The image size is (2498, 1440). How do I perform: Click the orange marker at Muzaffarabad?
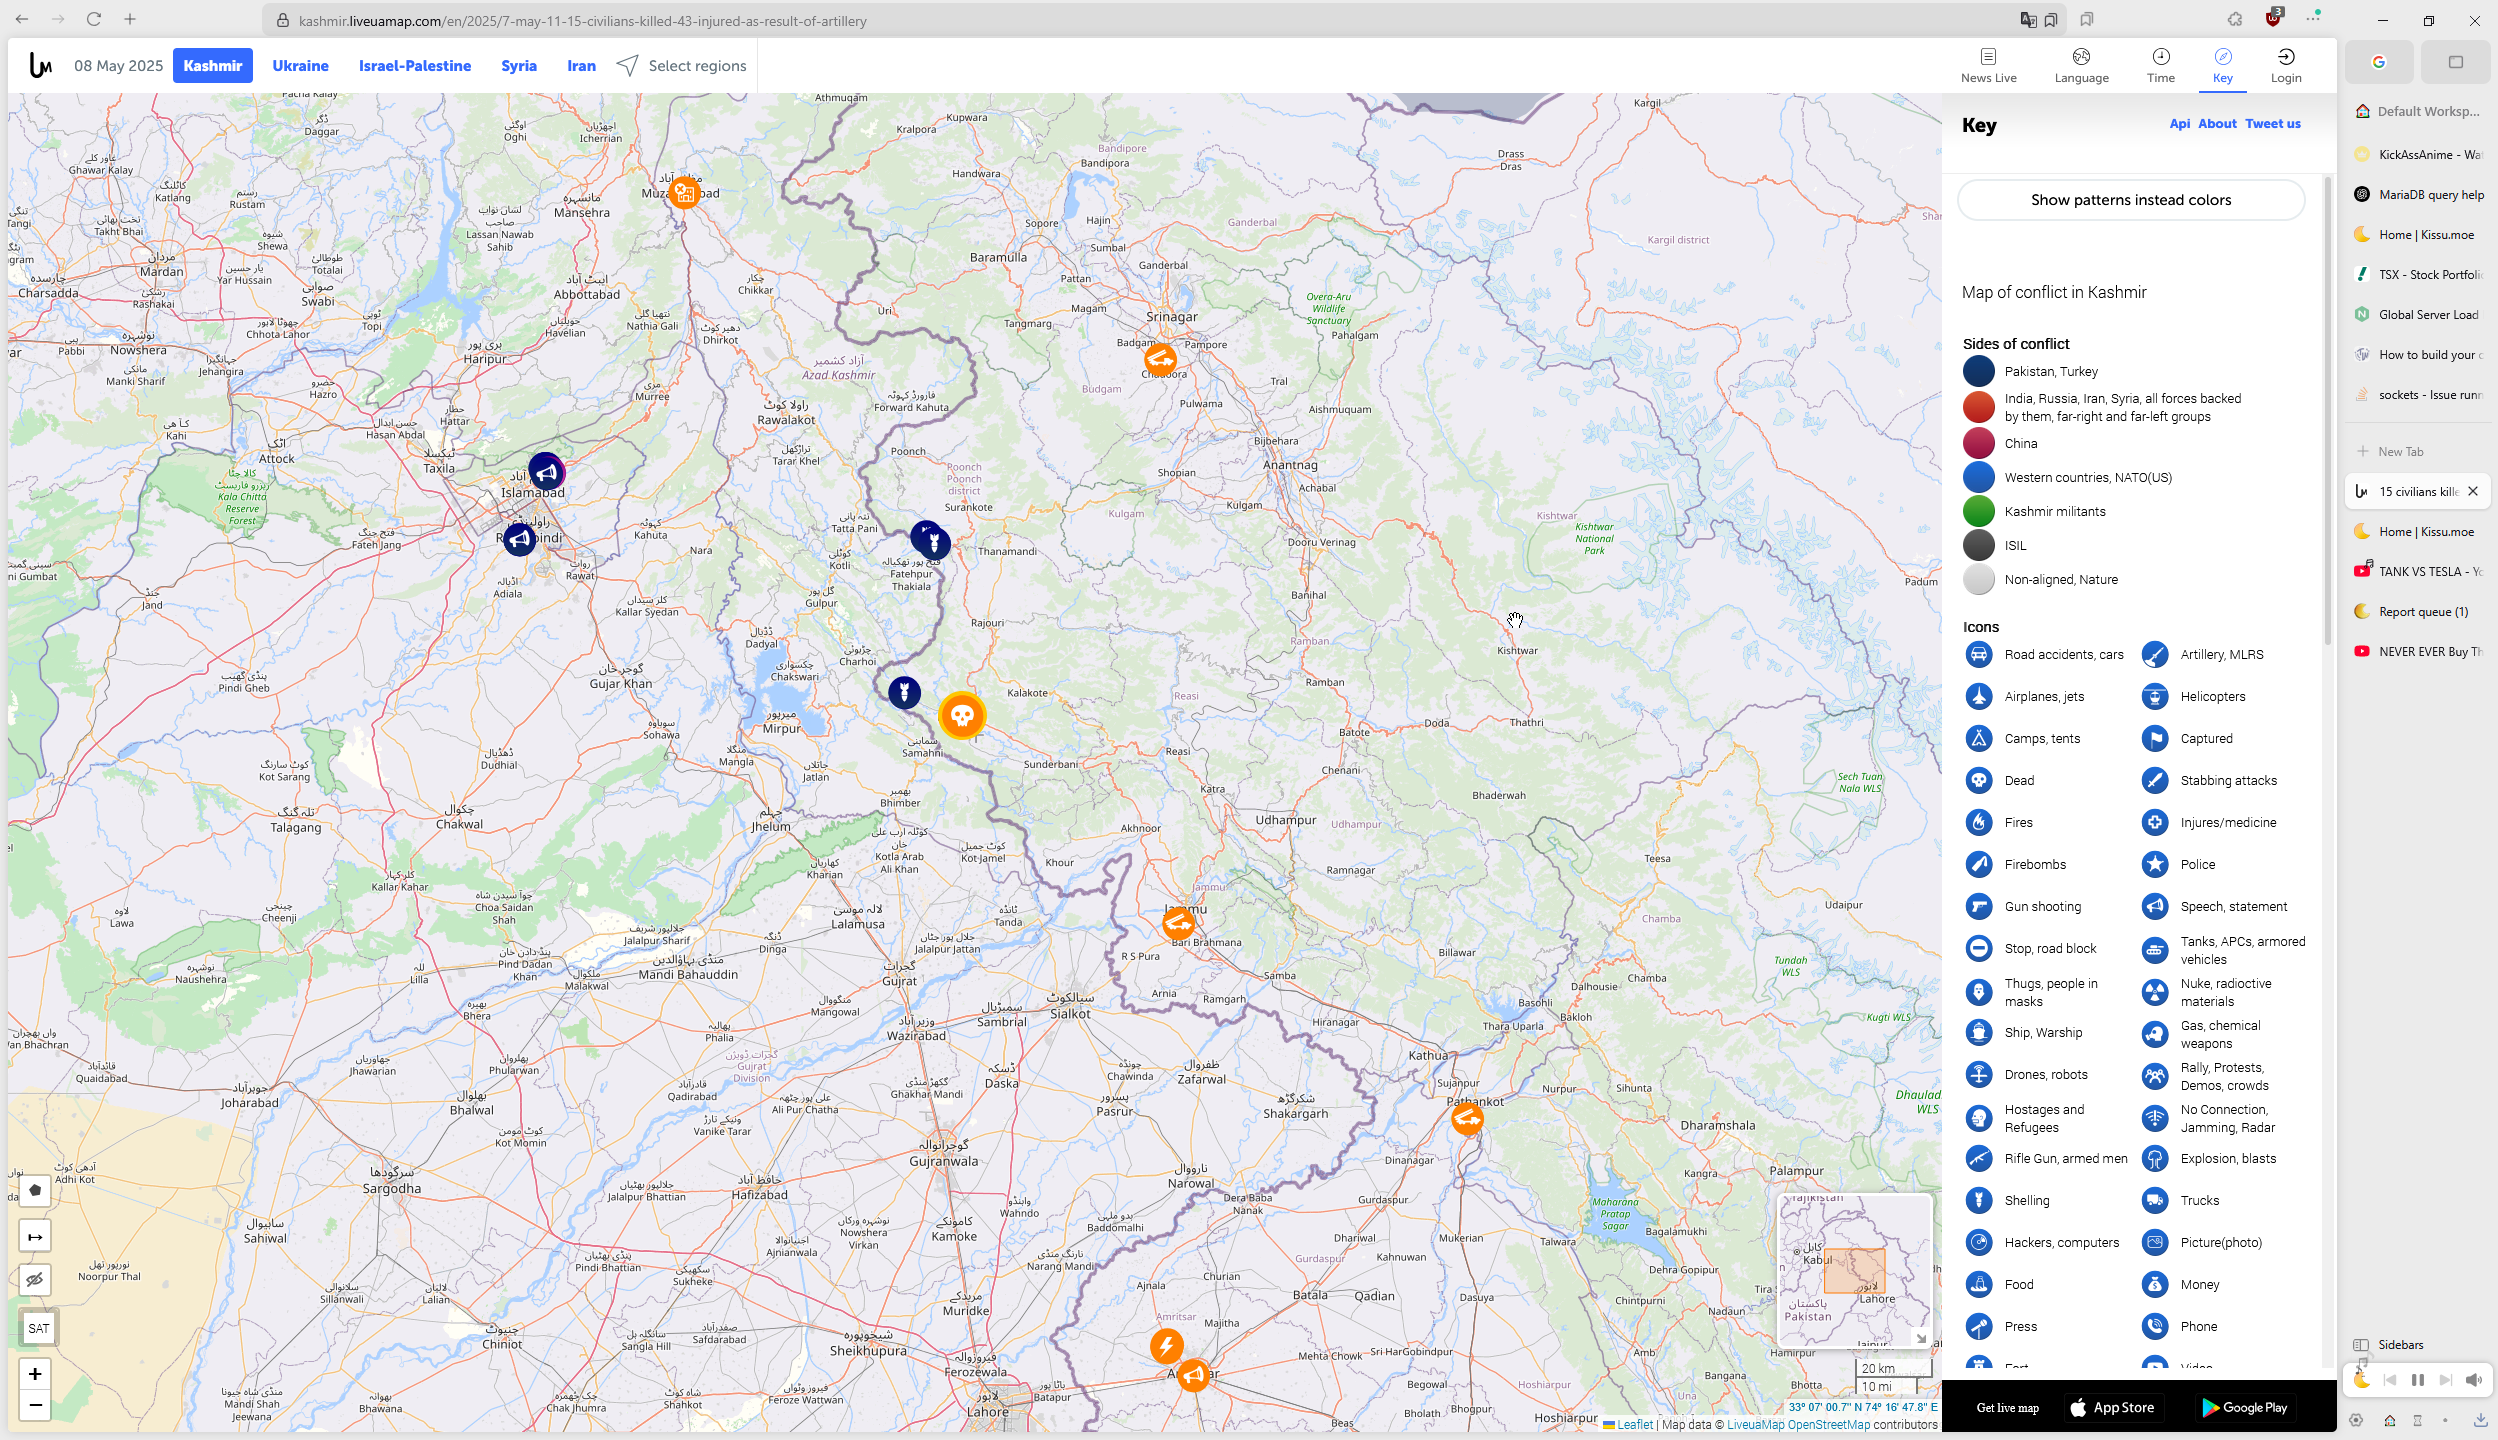point(684,192)
